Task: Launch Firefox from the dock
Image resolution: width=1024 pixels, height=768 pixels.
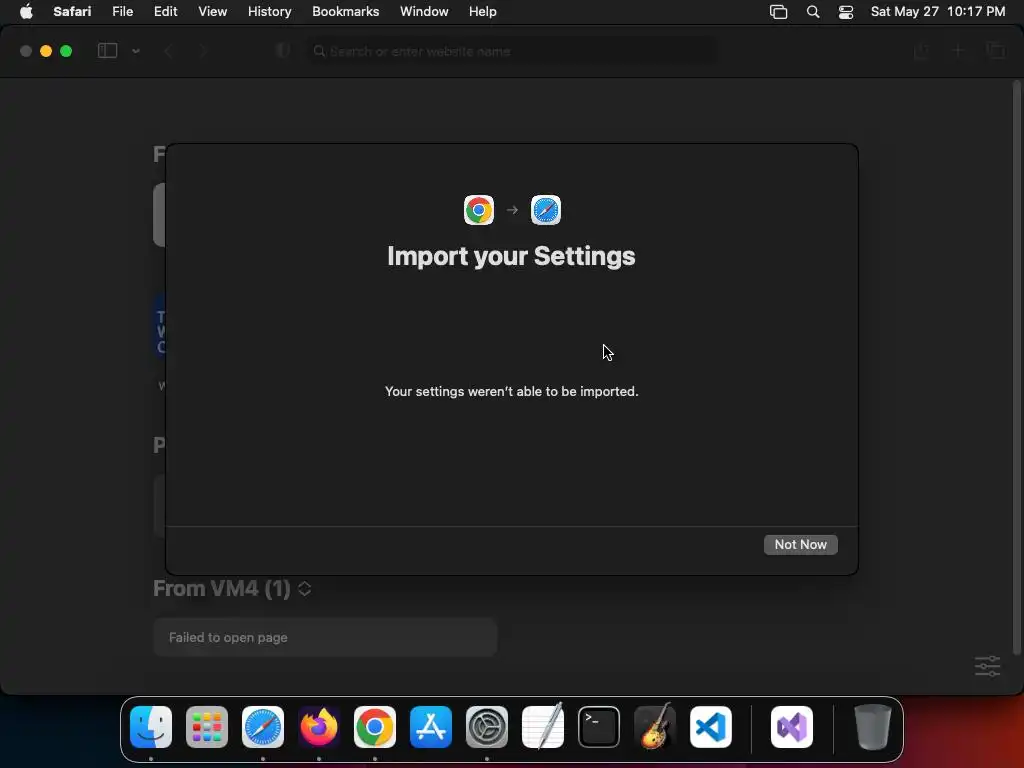Action: pyautogui.click(x=319, y=727)
